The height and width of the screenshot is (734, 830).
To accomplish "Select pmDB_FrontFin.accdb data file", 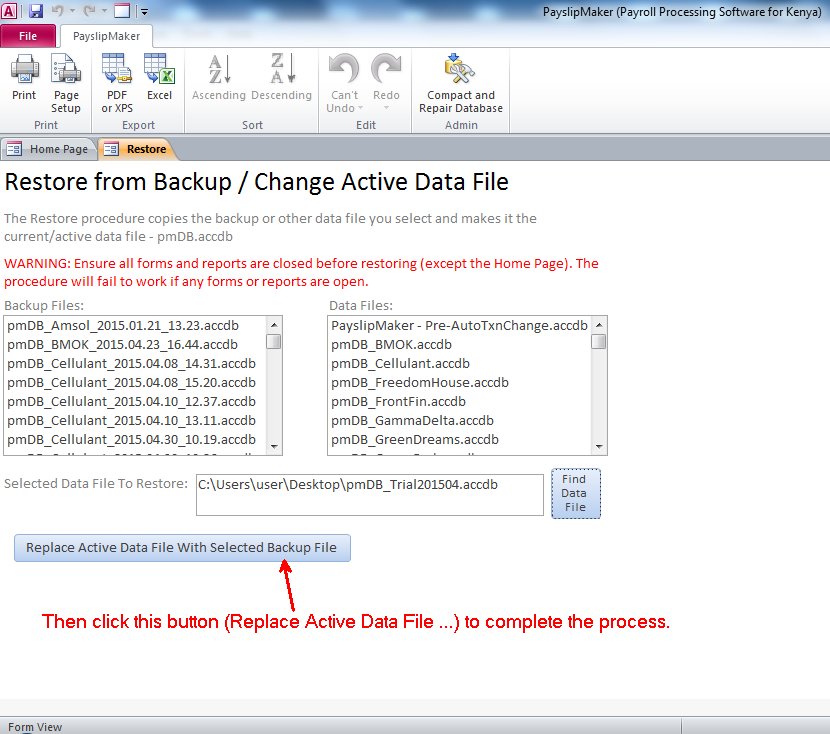I will click(x=459, y=402).
